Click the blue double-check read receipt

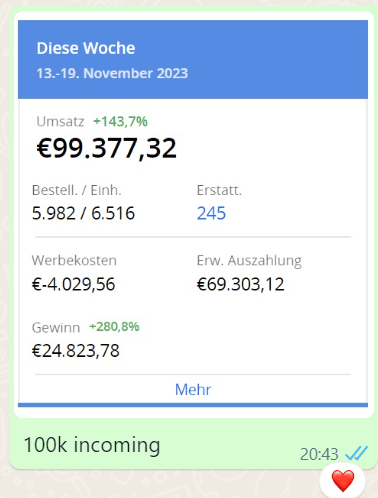(356, 453)
